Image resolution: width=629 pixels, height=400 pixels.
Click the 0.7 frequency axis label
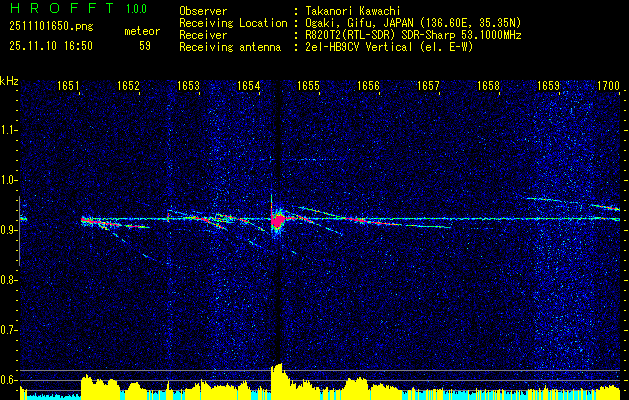pos(8,330)
